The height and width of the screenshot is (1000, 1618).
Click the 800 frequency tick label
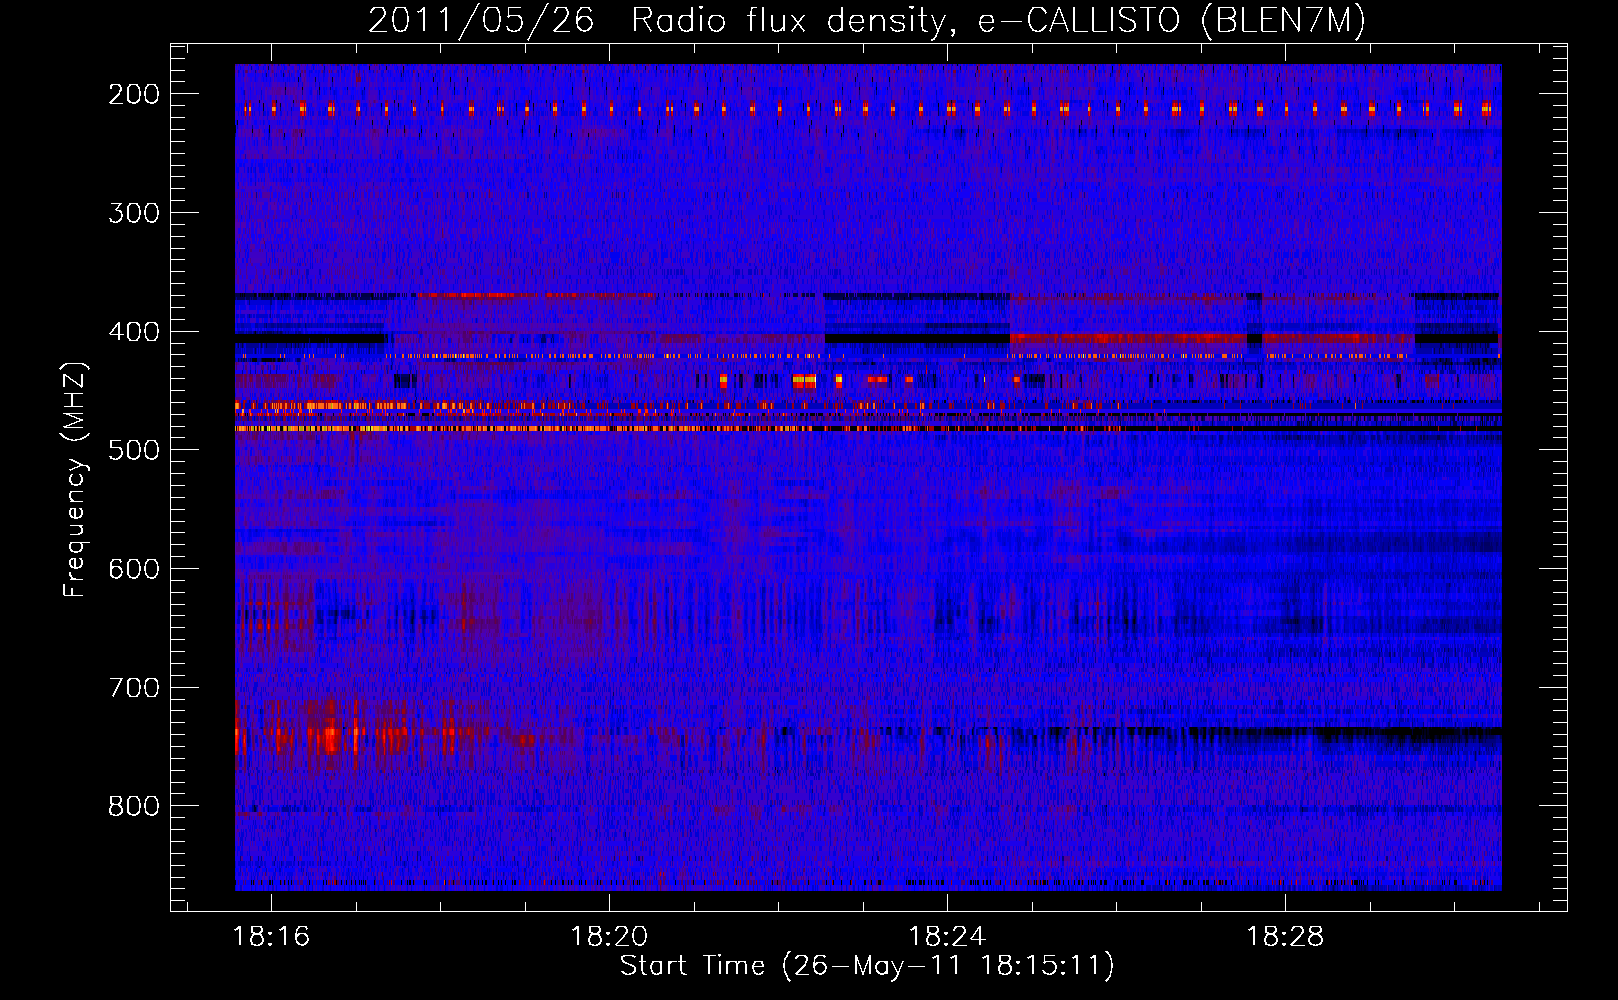(134, 806)
